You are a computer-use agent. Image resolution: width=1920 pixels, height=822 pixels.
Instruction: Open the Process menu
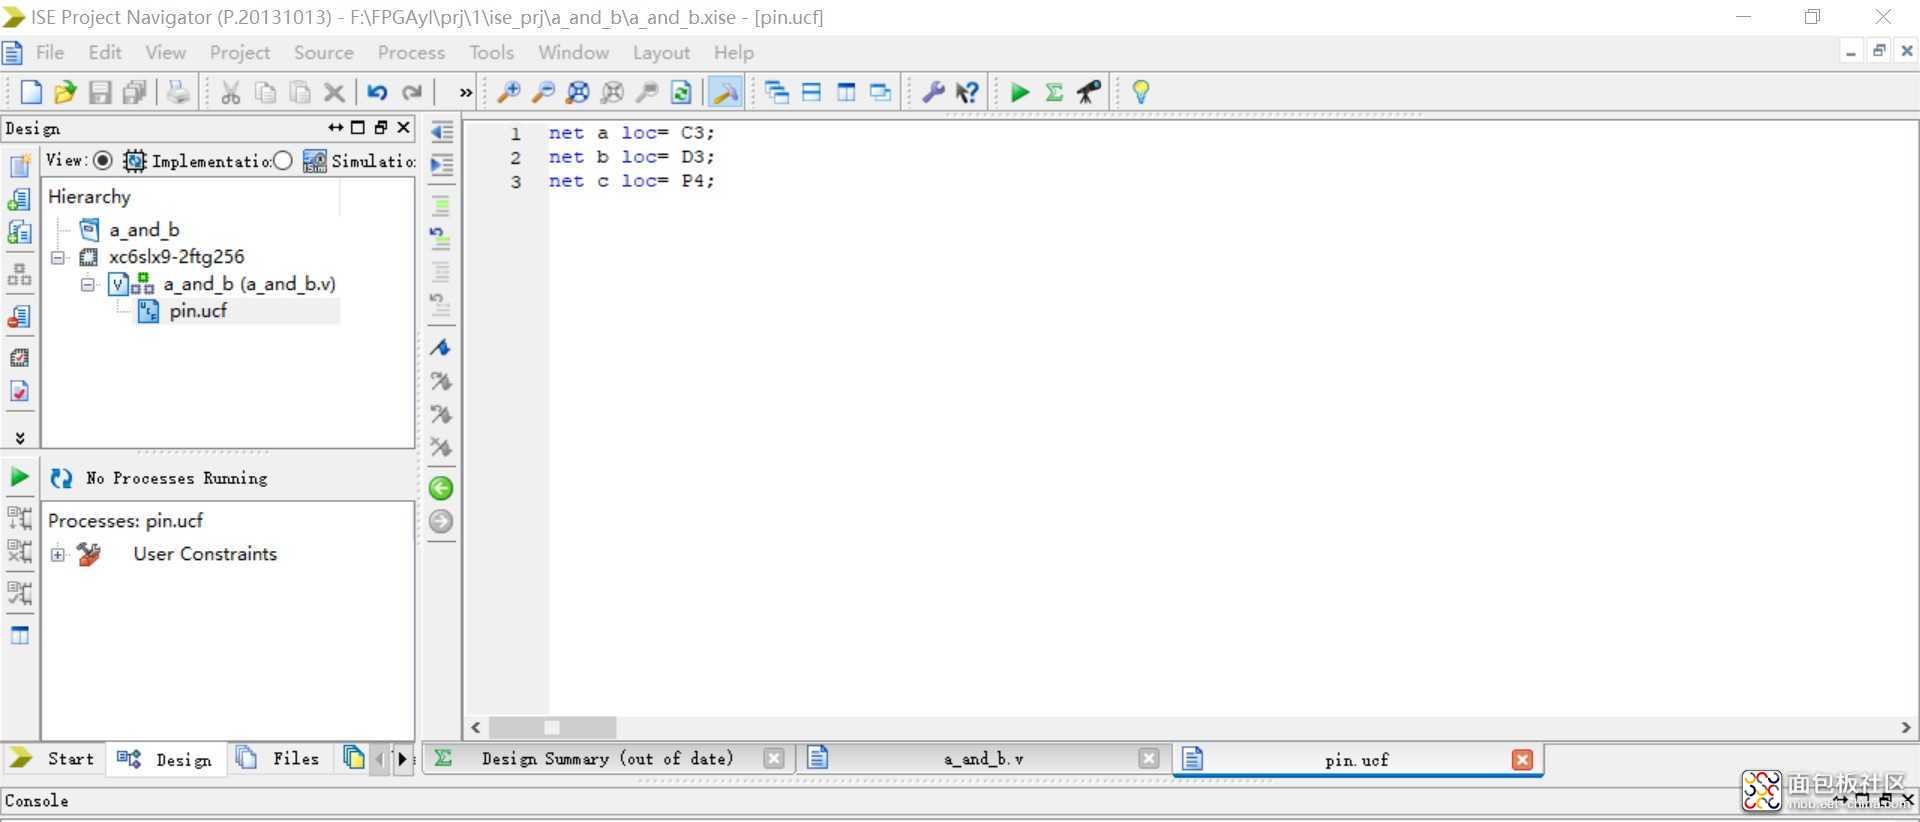(411, 52)
